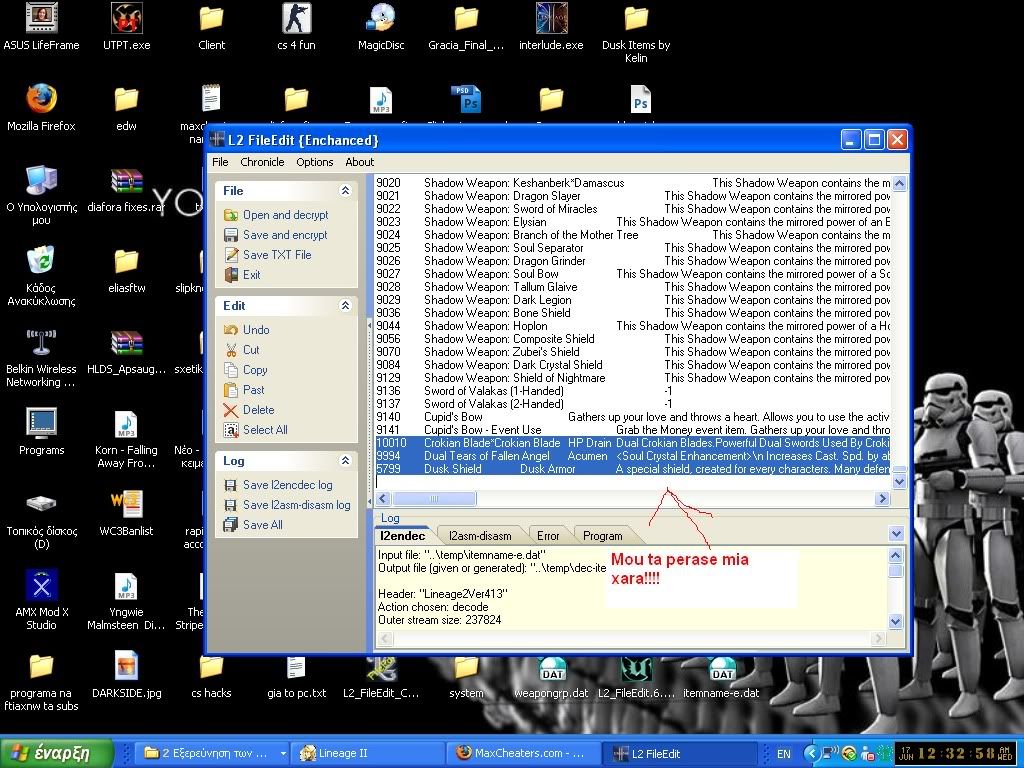Click the Save All log link
The width and height of the screenshot is (1024, 768).
262,525
